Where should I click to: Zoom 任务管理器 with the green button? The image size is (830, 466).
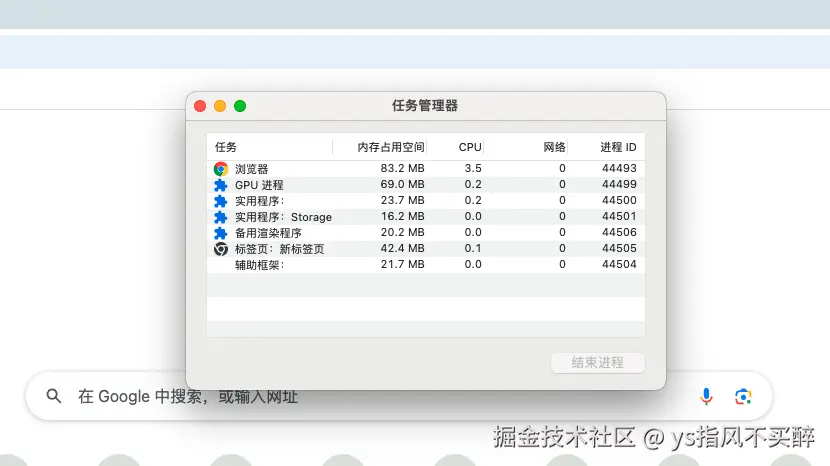(x=240, y=106)
